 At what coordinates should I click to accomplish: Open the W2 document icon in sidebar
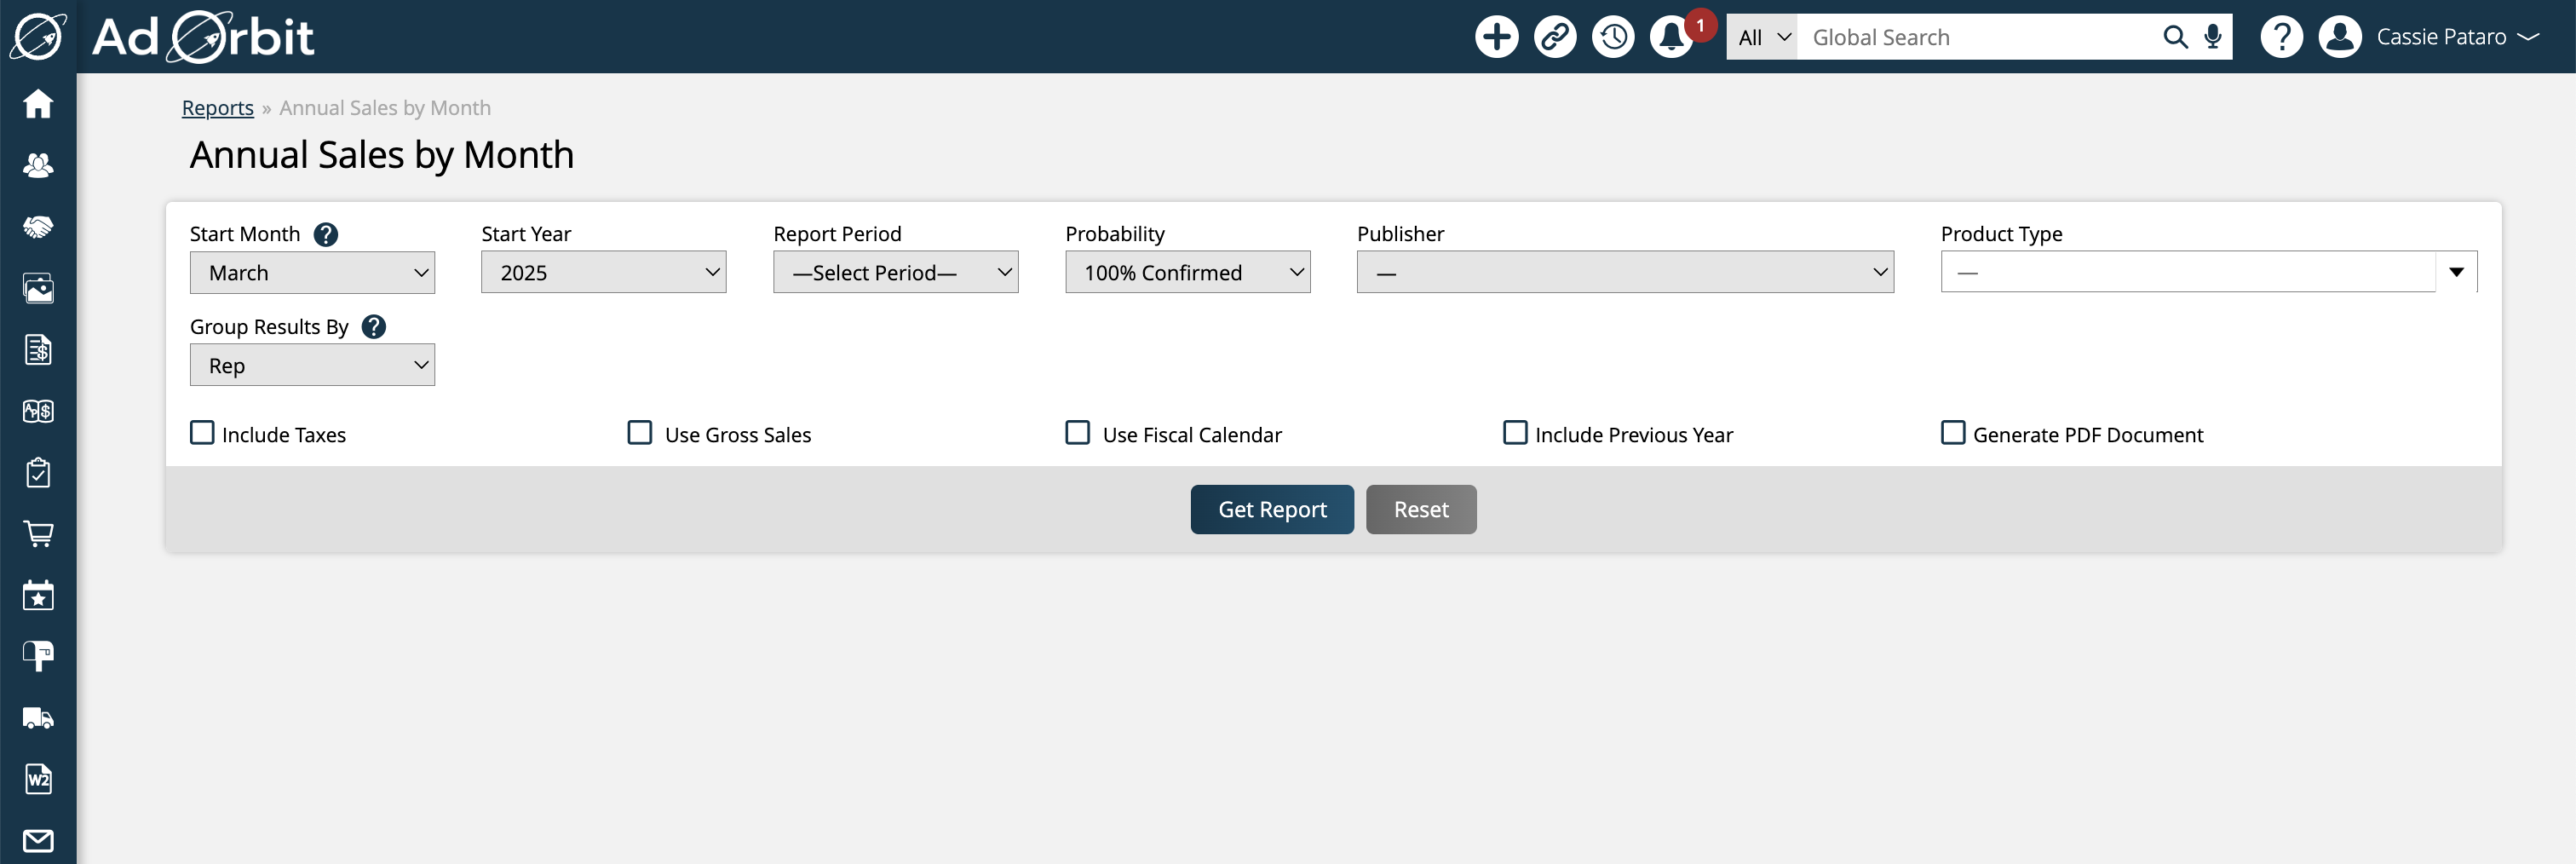tap(38, 779)
